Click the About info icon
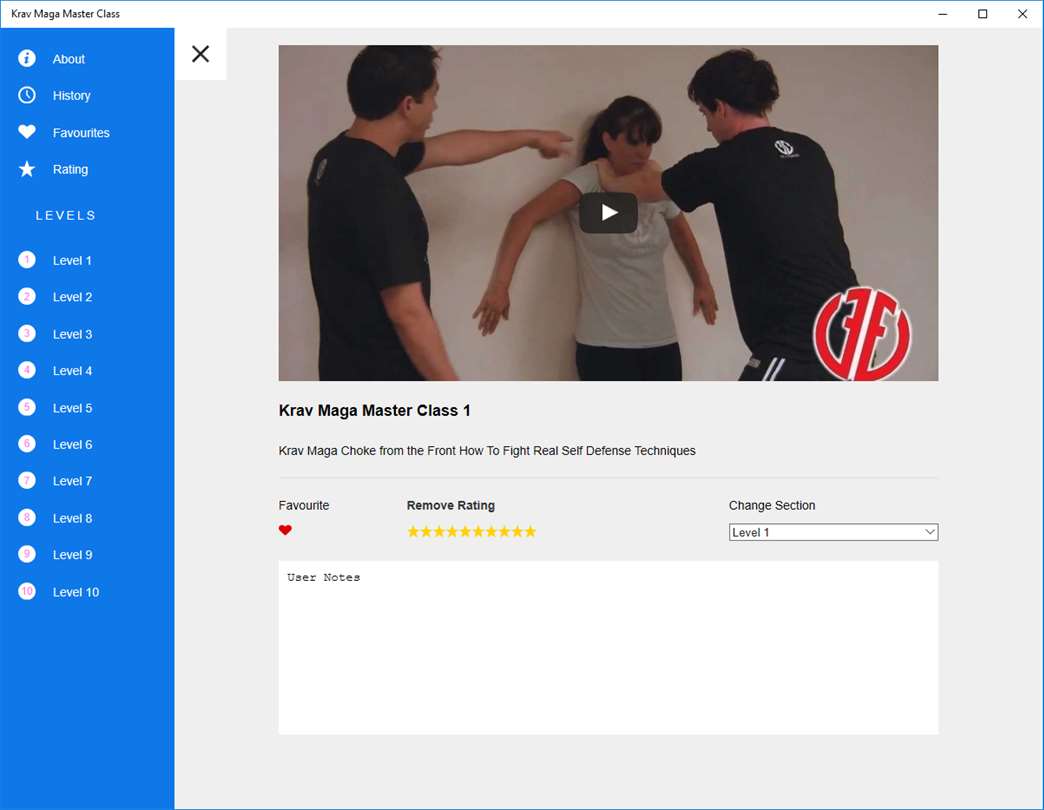The height and width of the screenshot is (810, 1044). pyautogui.click(x=27, y=59)
